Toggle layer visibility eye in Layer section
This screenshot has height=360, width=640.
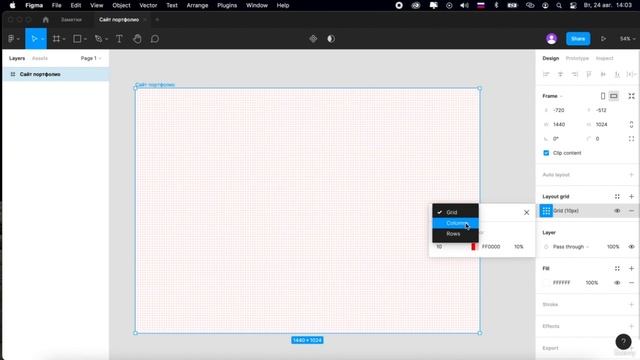(x=631, y=247)
